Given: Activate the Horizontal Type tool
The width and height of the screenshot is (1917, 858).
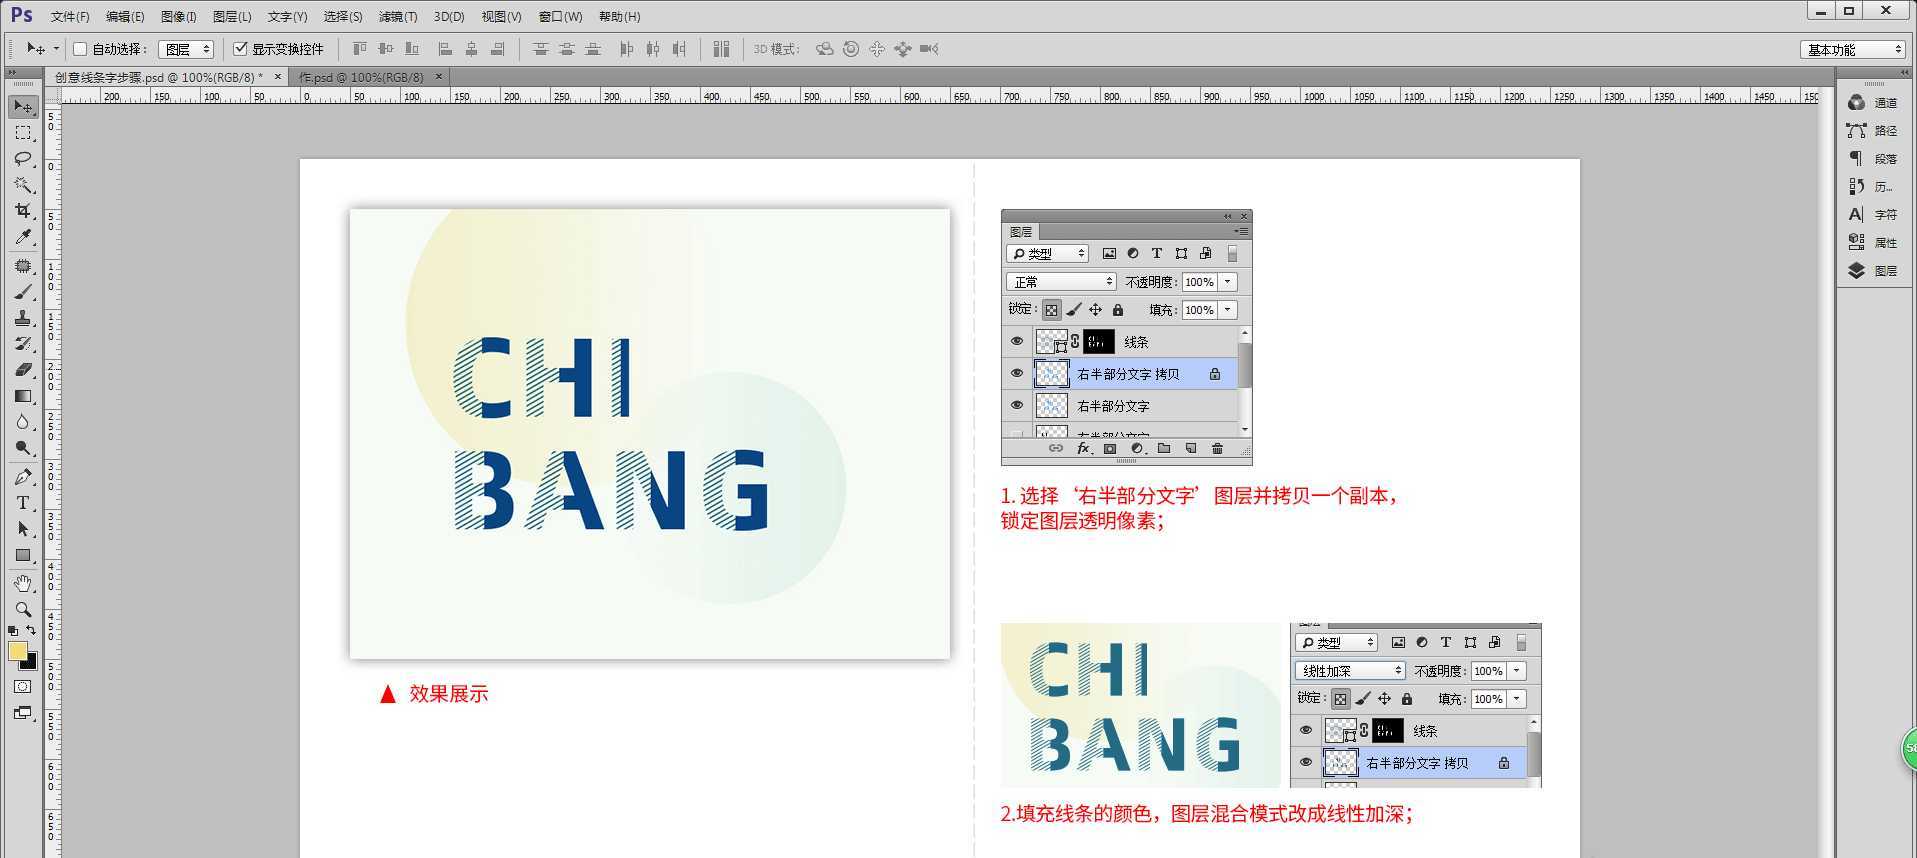Looking at the screenshot, I should coord(23,503).
